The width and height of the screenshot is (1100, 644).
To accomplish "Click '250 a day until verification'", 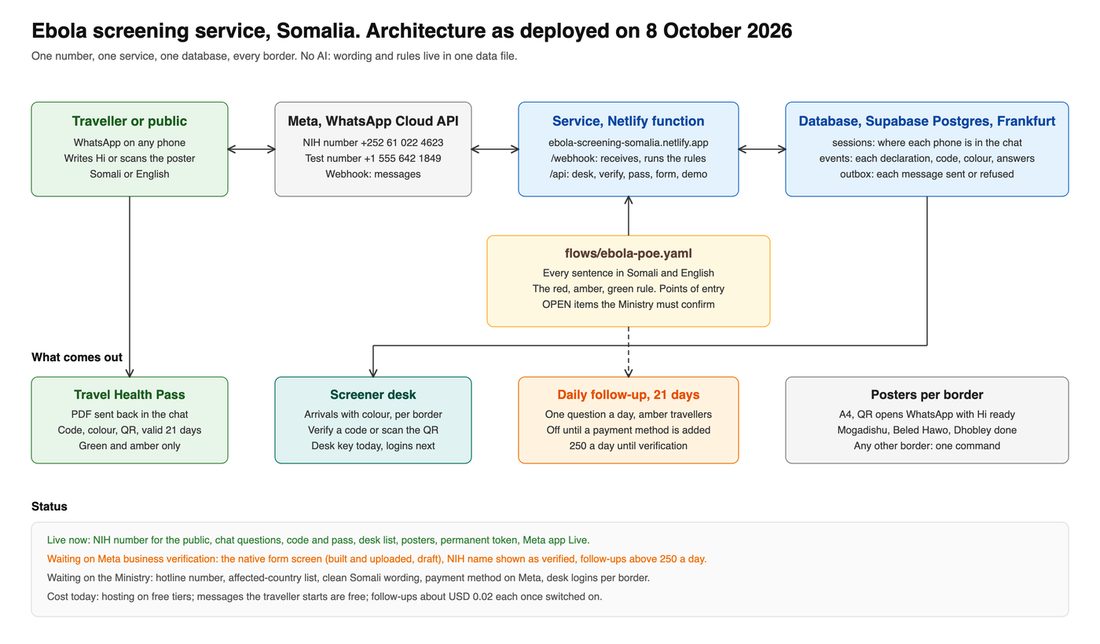I will pyautogui.click(x=629, y=445).
